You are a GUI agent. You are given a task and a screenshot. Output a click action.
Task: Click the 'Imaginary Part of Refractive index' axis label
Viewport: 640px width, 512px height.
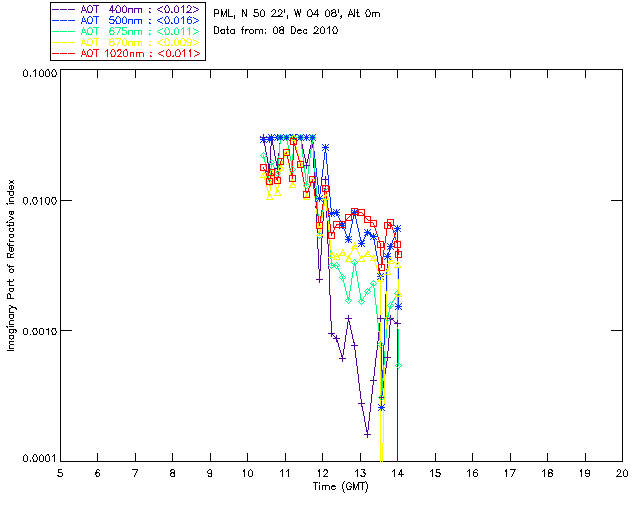click(x=11, y=265)
